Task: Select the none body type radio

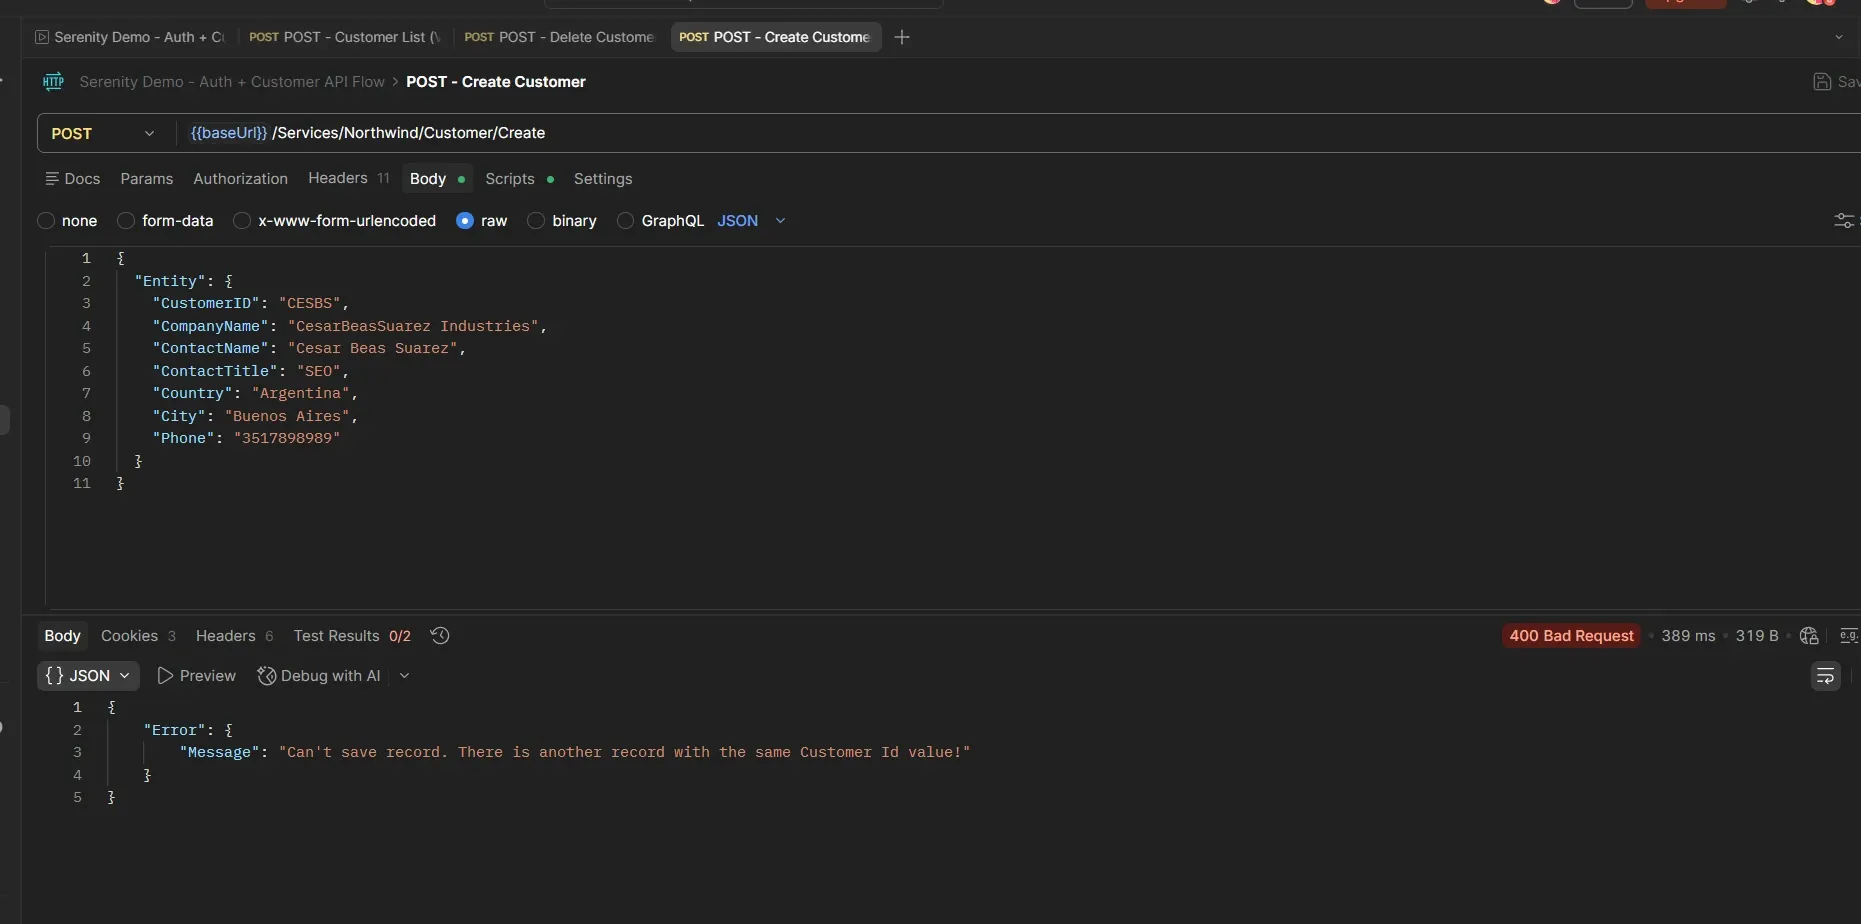Action: click(46, 221)
